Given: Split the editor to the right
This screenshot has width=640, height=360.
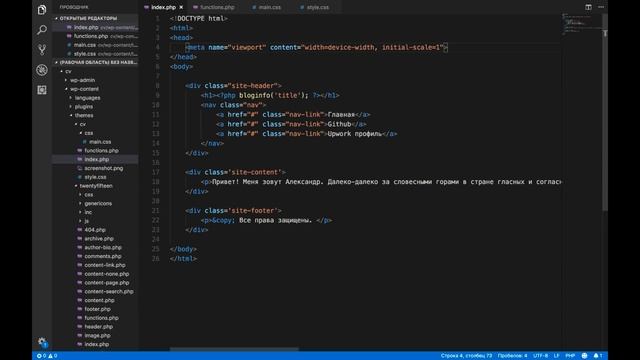Looking at the screenshot, I should point(588,7).
